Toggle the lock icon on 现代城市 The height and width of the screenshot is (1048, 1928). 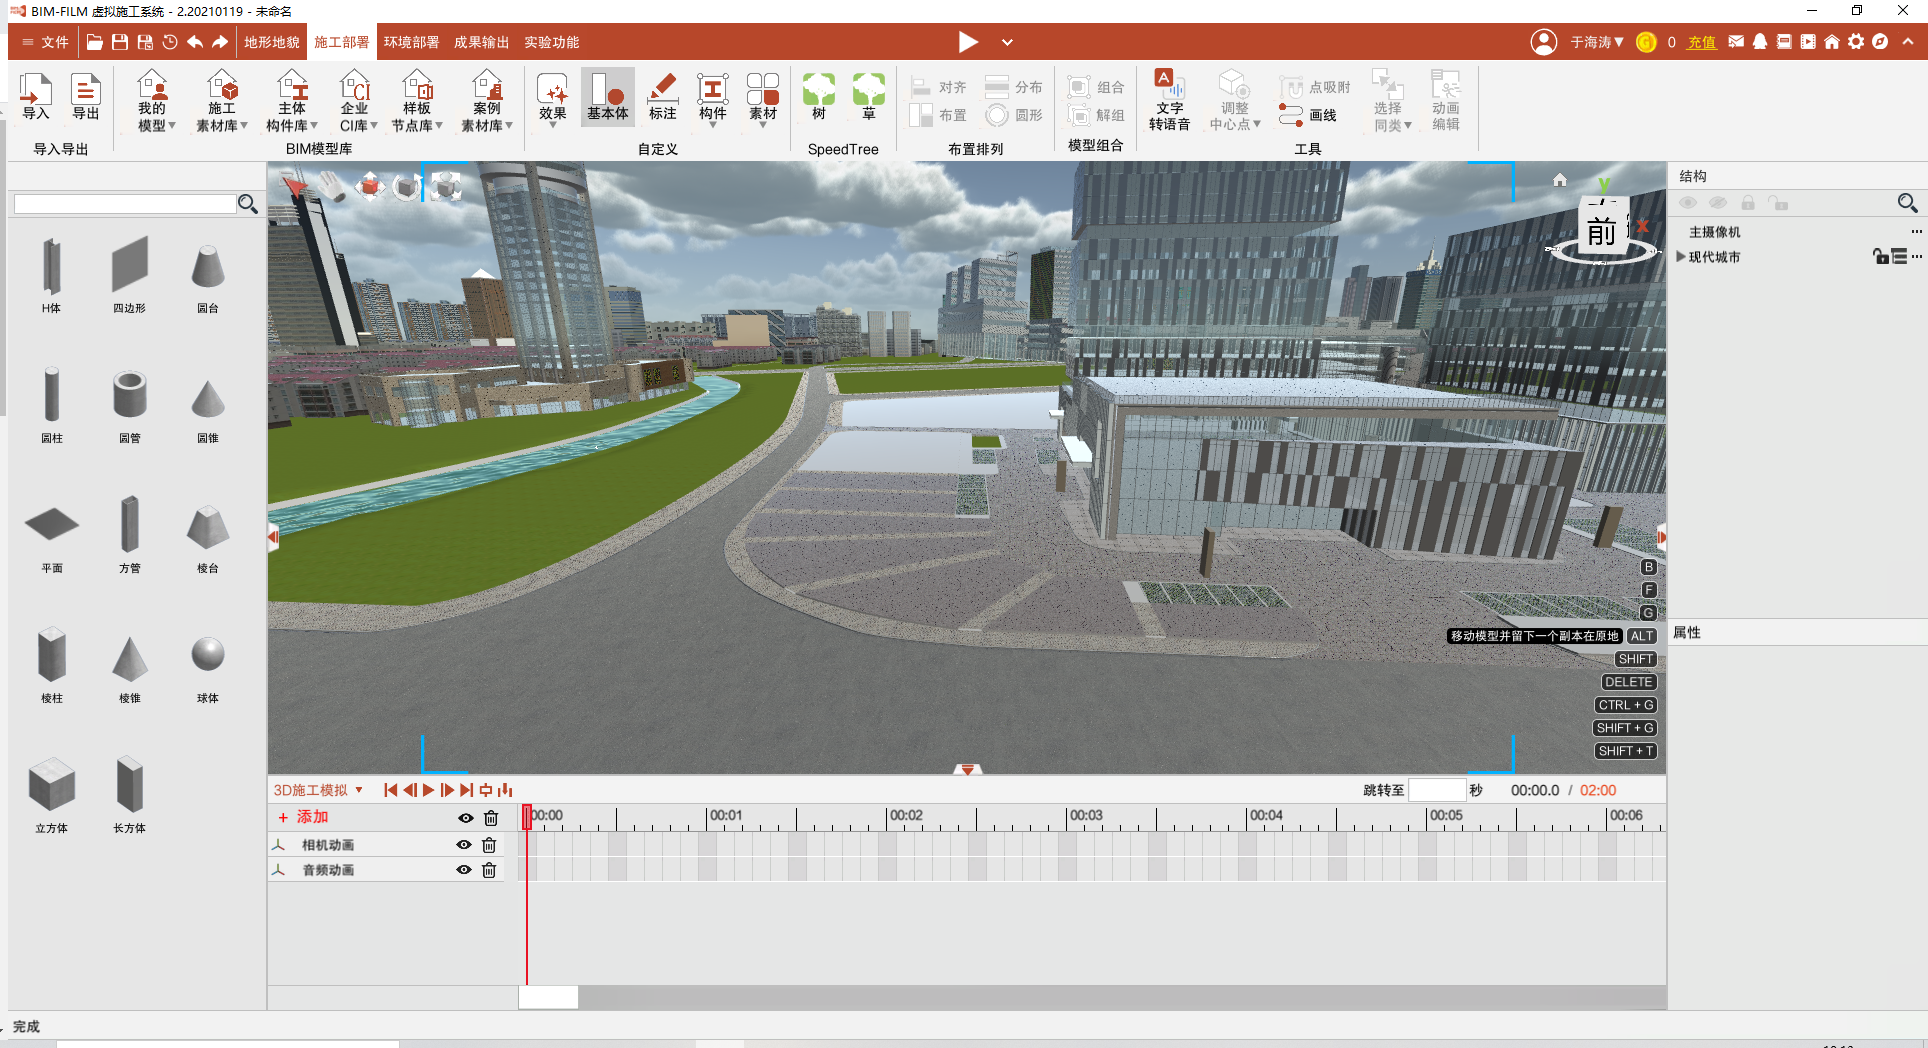click(x=1880, y=257)
